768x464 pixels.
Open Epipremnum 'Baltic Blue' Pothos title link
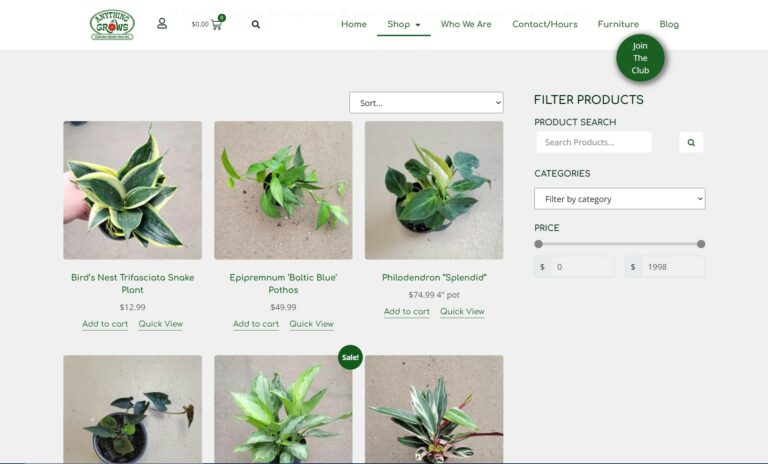[x=283, y=284]
